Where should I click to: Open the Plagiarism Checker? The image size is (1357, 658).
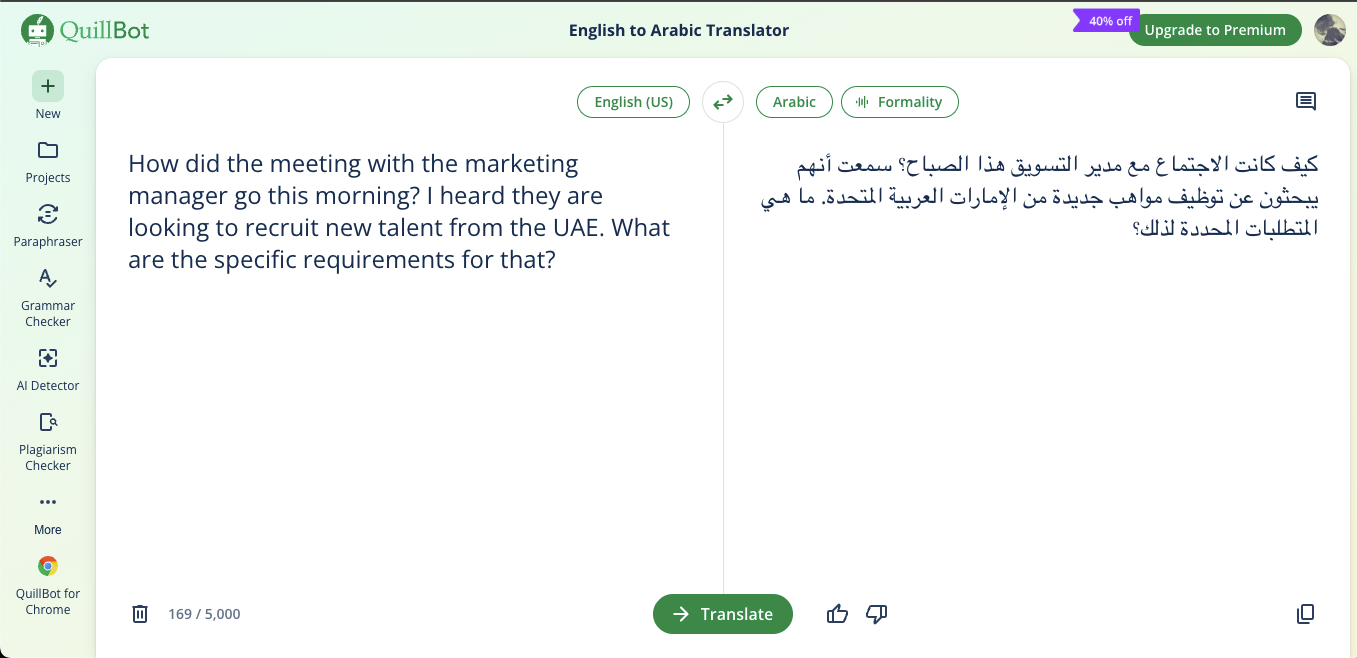[47, 435]
